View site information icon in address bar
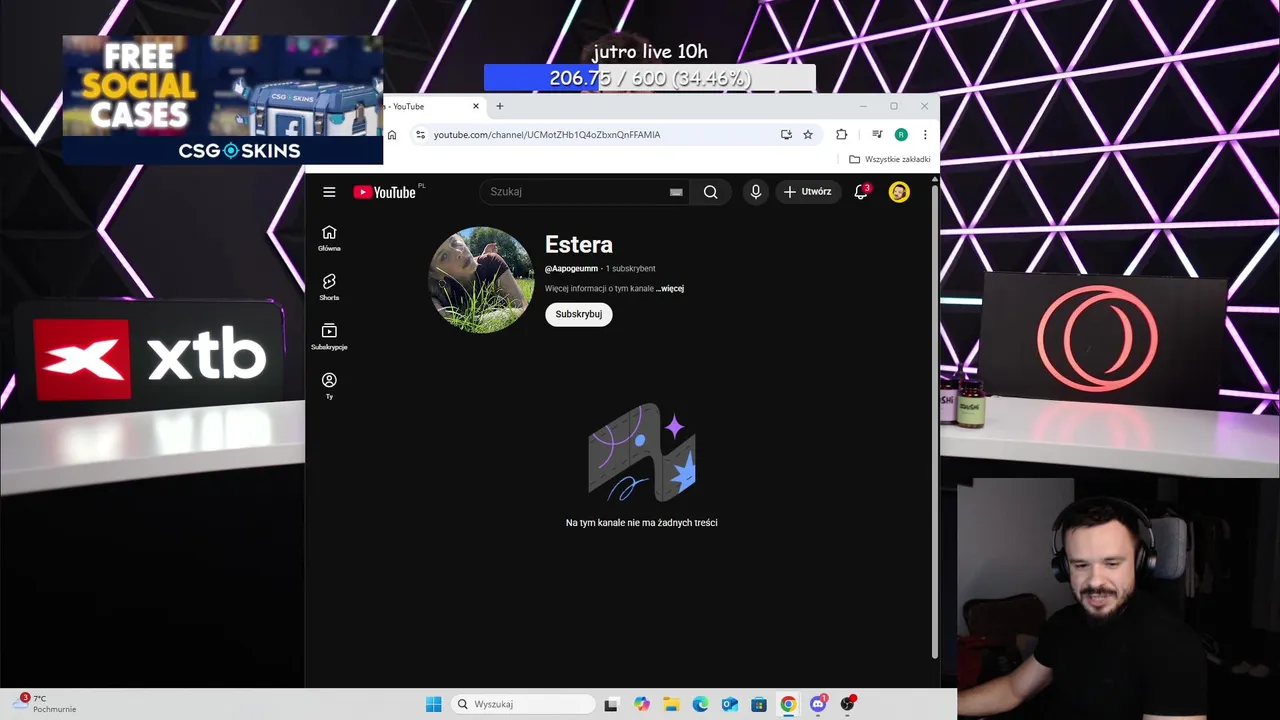This screenshot has width=1280, height=720. (x=420, y=135)
